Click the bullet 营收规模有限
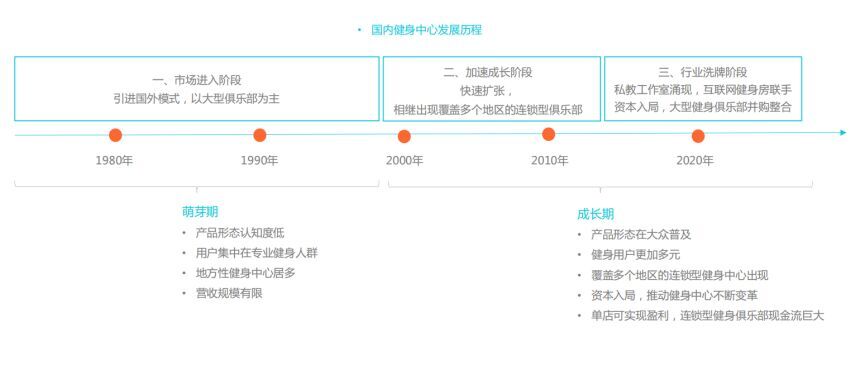Screen dimensions: 865x369 pyautogui.click(x=229, y=293)
